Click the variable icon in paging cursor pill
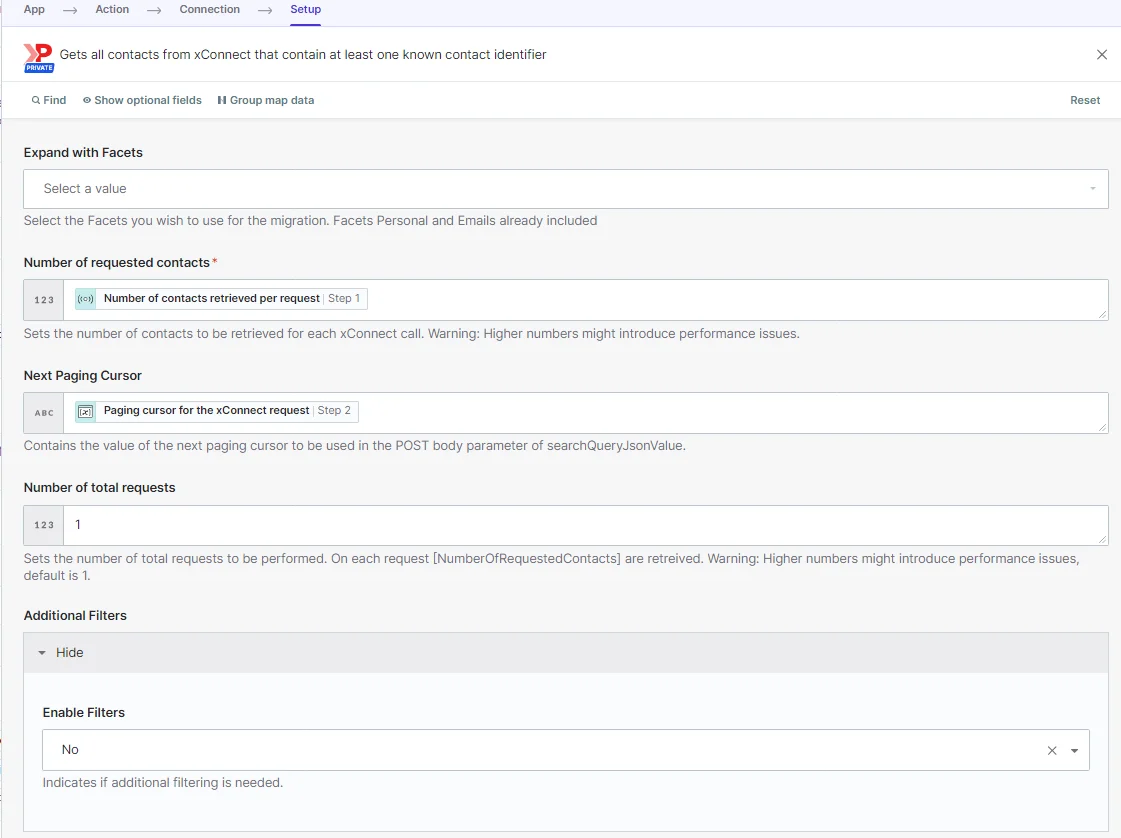Viewport: 1121px width, 838px height. [86, 411]
